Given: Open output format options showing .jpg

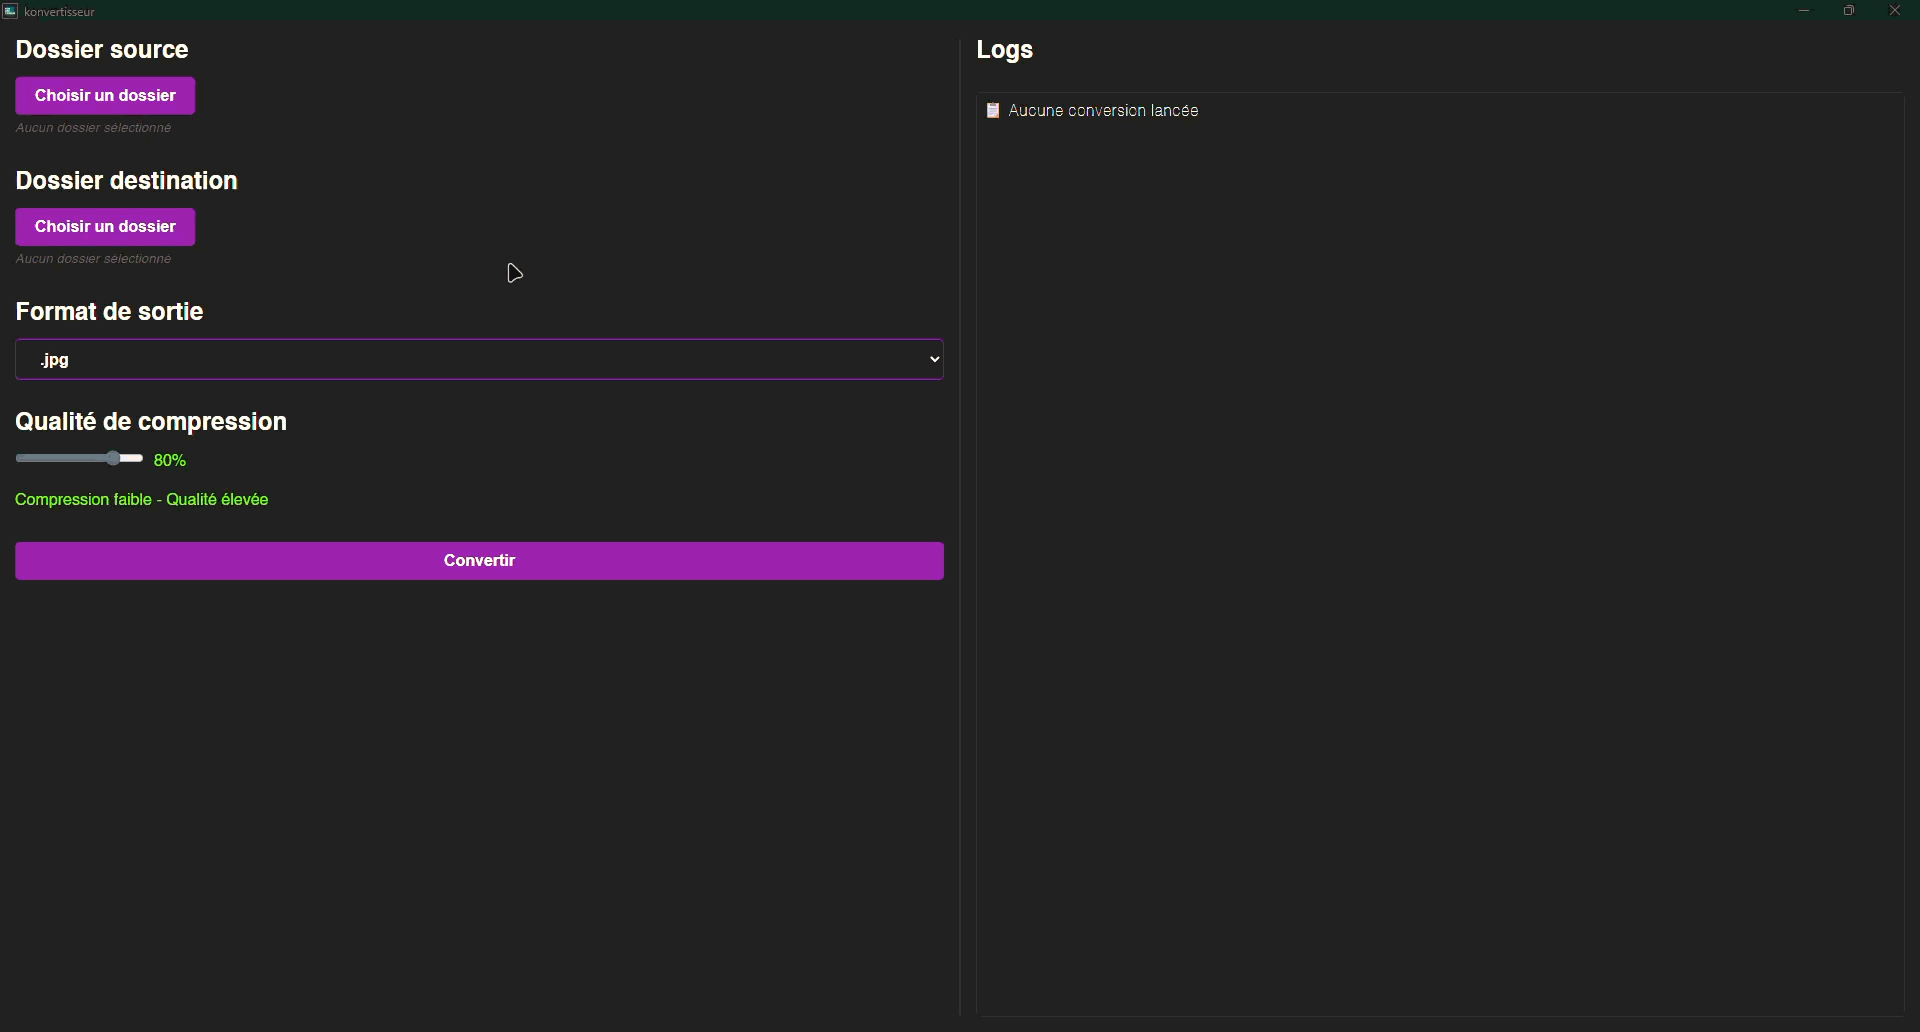Looking at the screenshot, I should coord(479,359).
